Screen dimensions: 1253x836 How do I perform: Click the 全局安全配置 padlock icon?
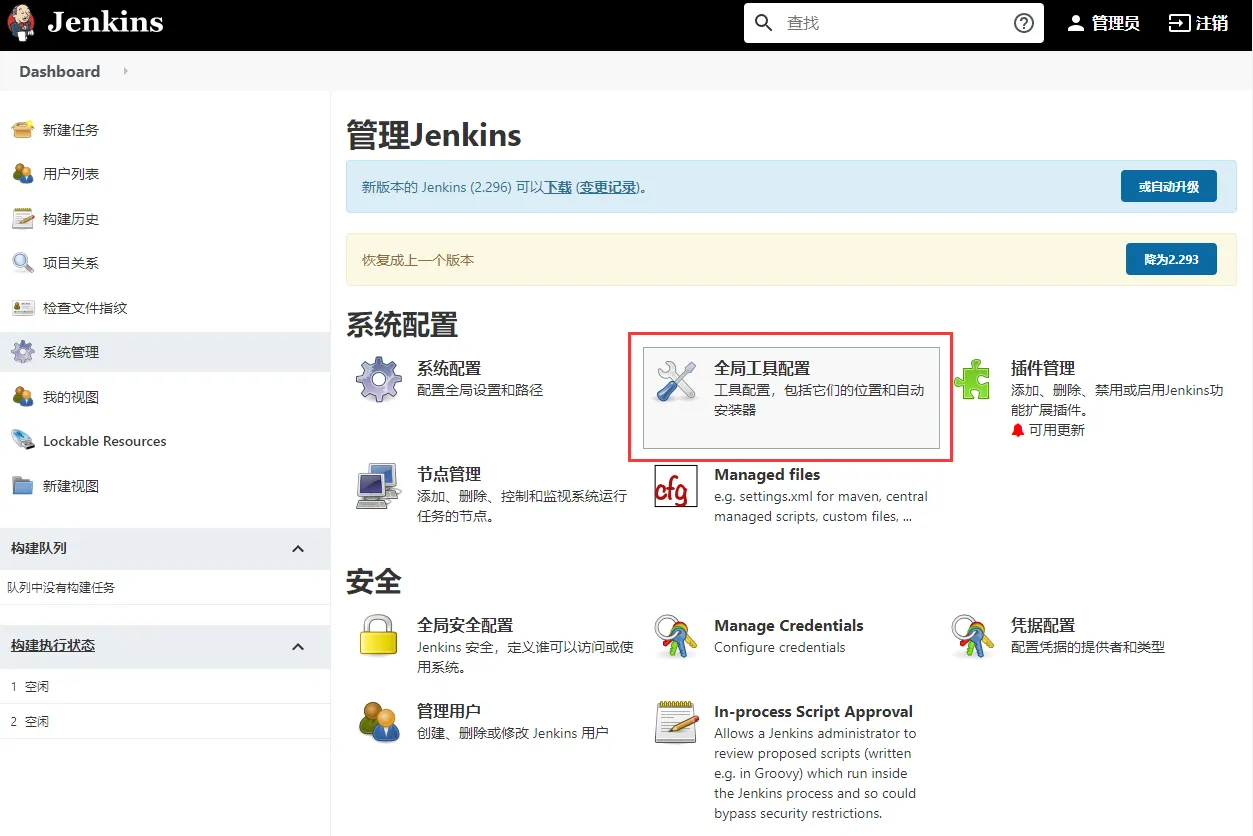pos(379,637)
